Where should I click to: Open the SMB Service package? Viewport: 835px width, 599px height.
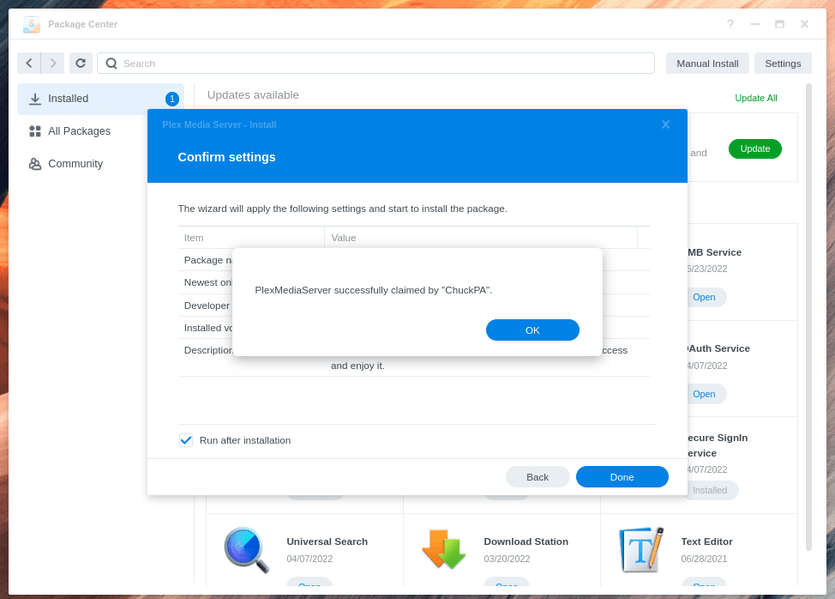point(706,297)
